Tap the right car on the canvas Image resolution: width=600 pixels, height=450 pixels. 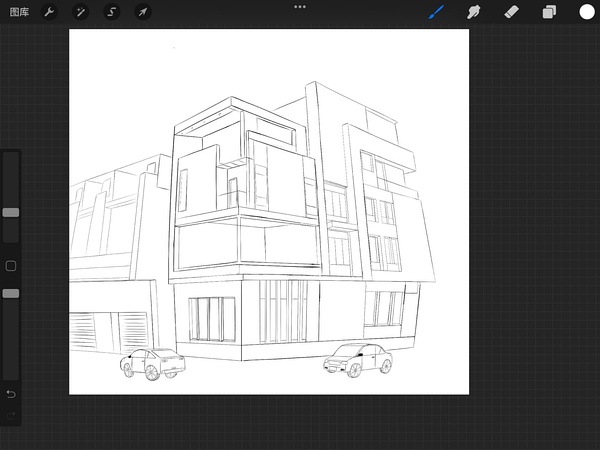click(357, 359)
